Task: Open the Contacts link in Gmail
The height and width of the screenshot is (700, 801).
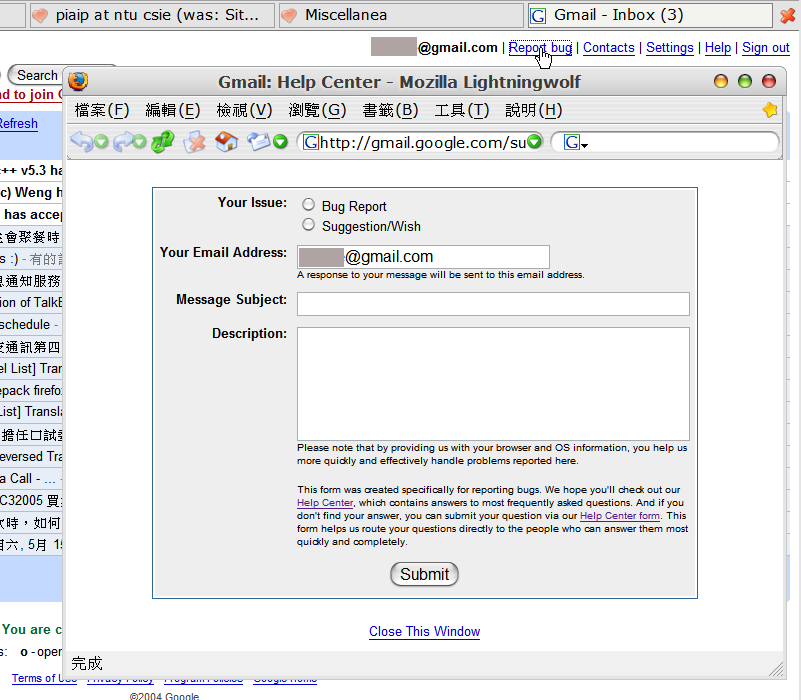Action: [609, 48]
